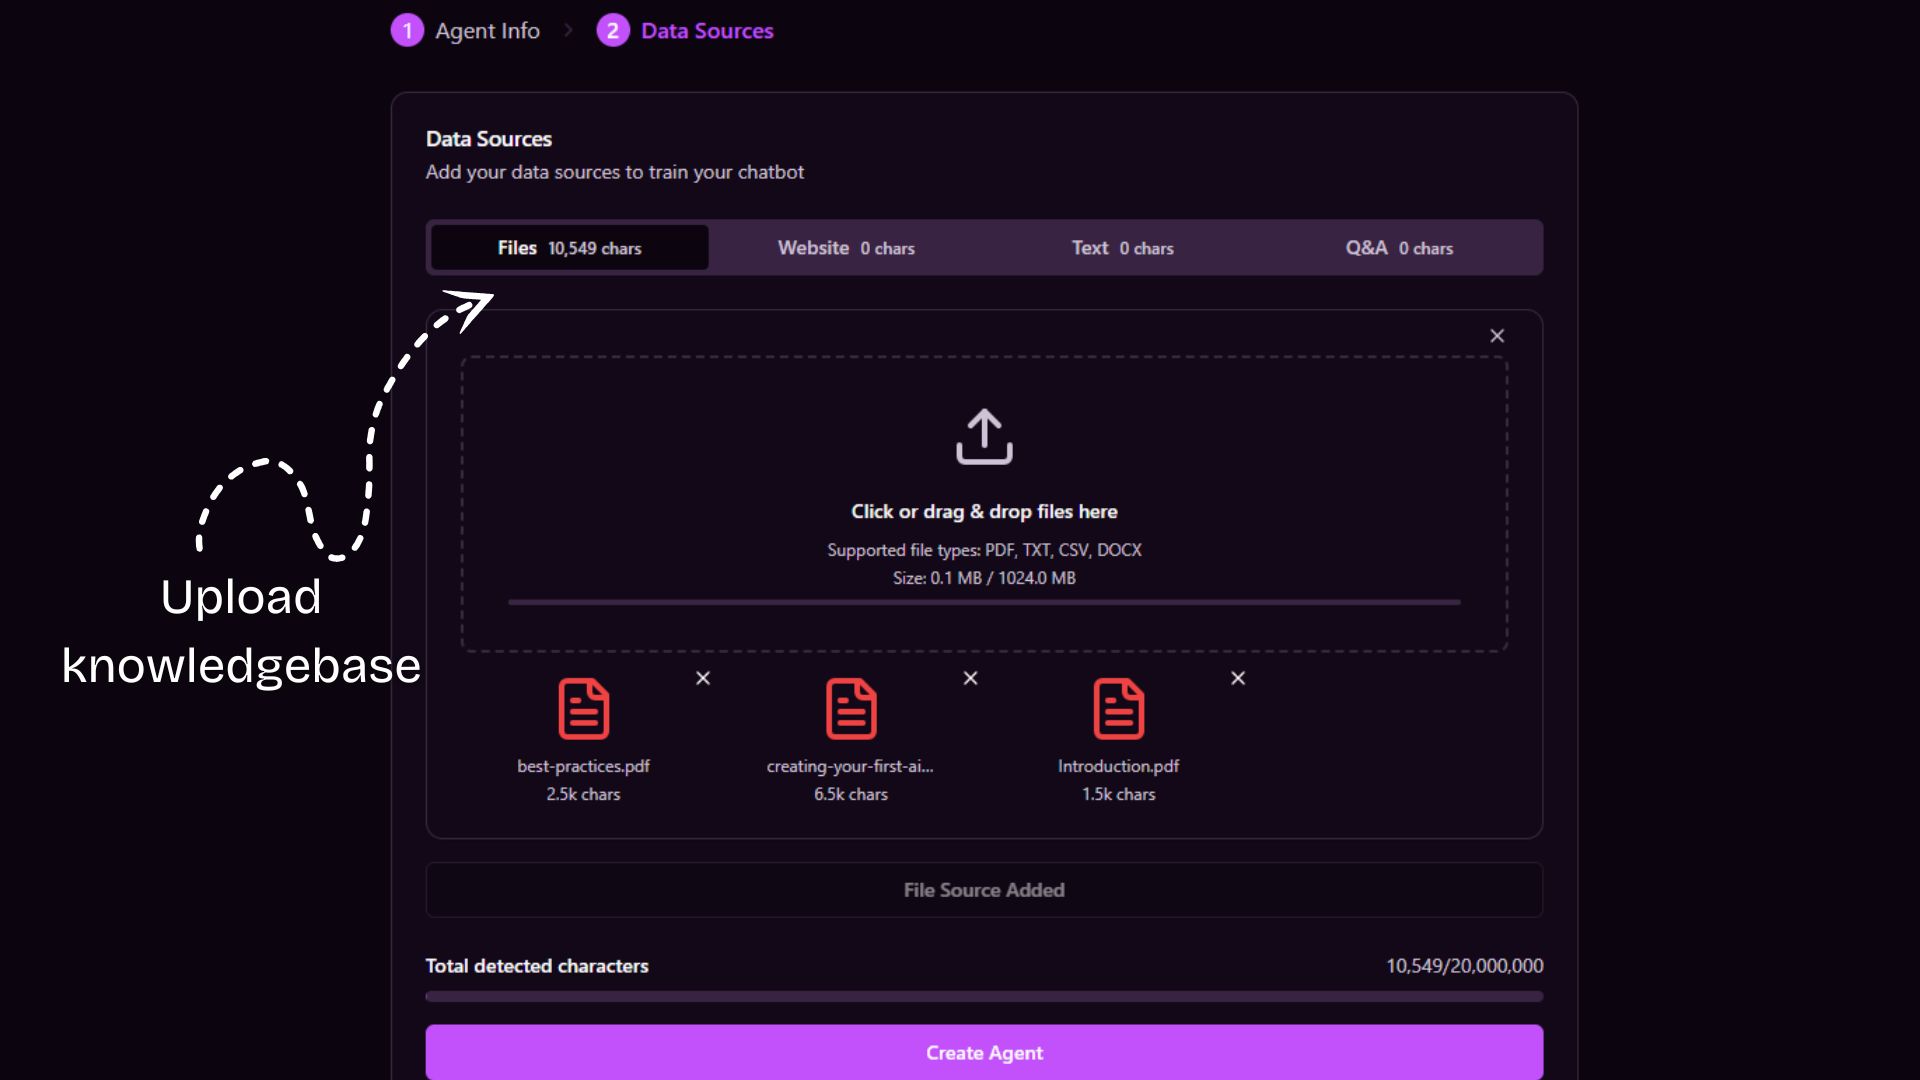The image size is (1920, 1080).
Task: Open the Website data source tab
Action: (846, 248)
